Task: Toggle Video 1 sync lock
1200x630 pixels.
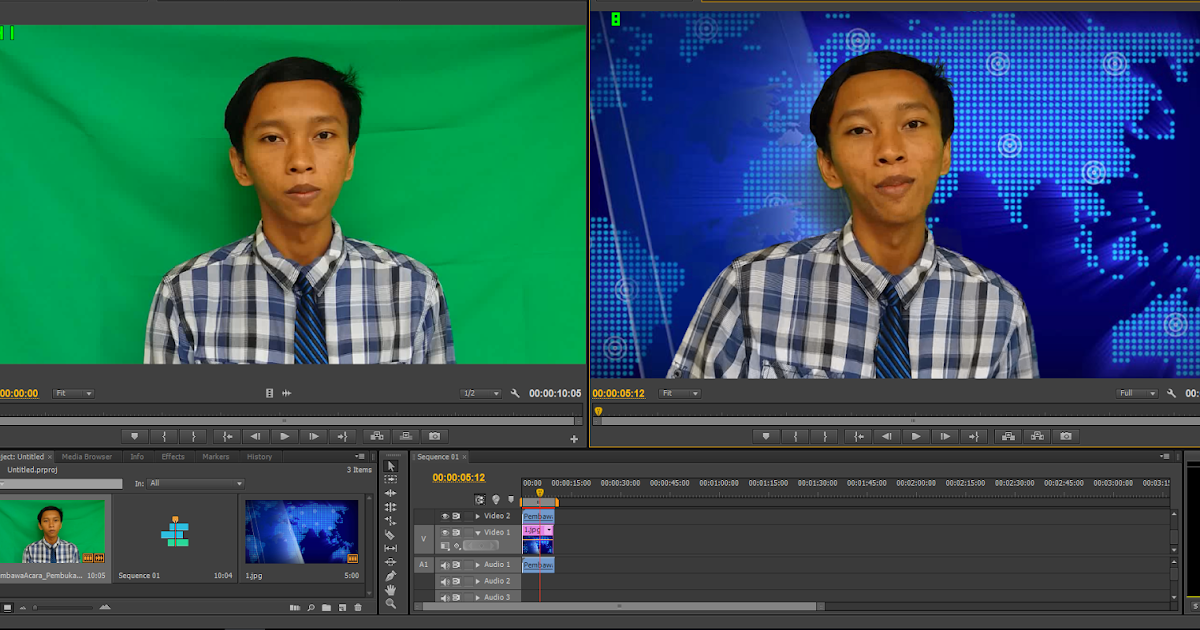Action: pos(457,533)
